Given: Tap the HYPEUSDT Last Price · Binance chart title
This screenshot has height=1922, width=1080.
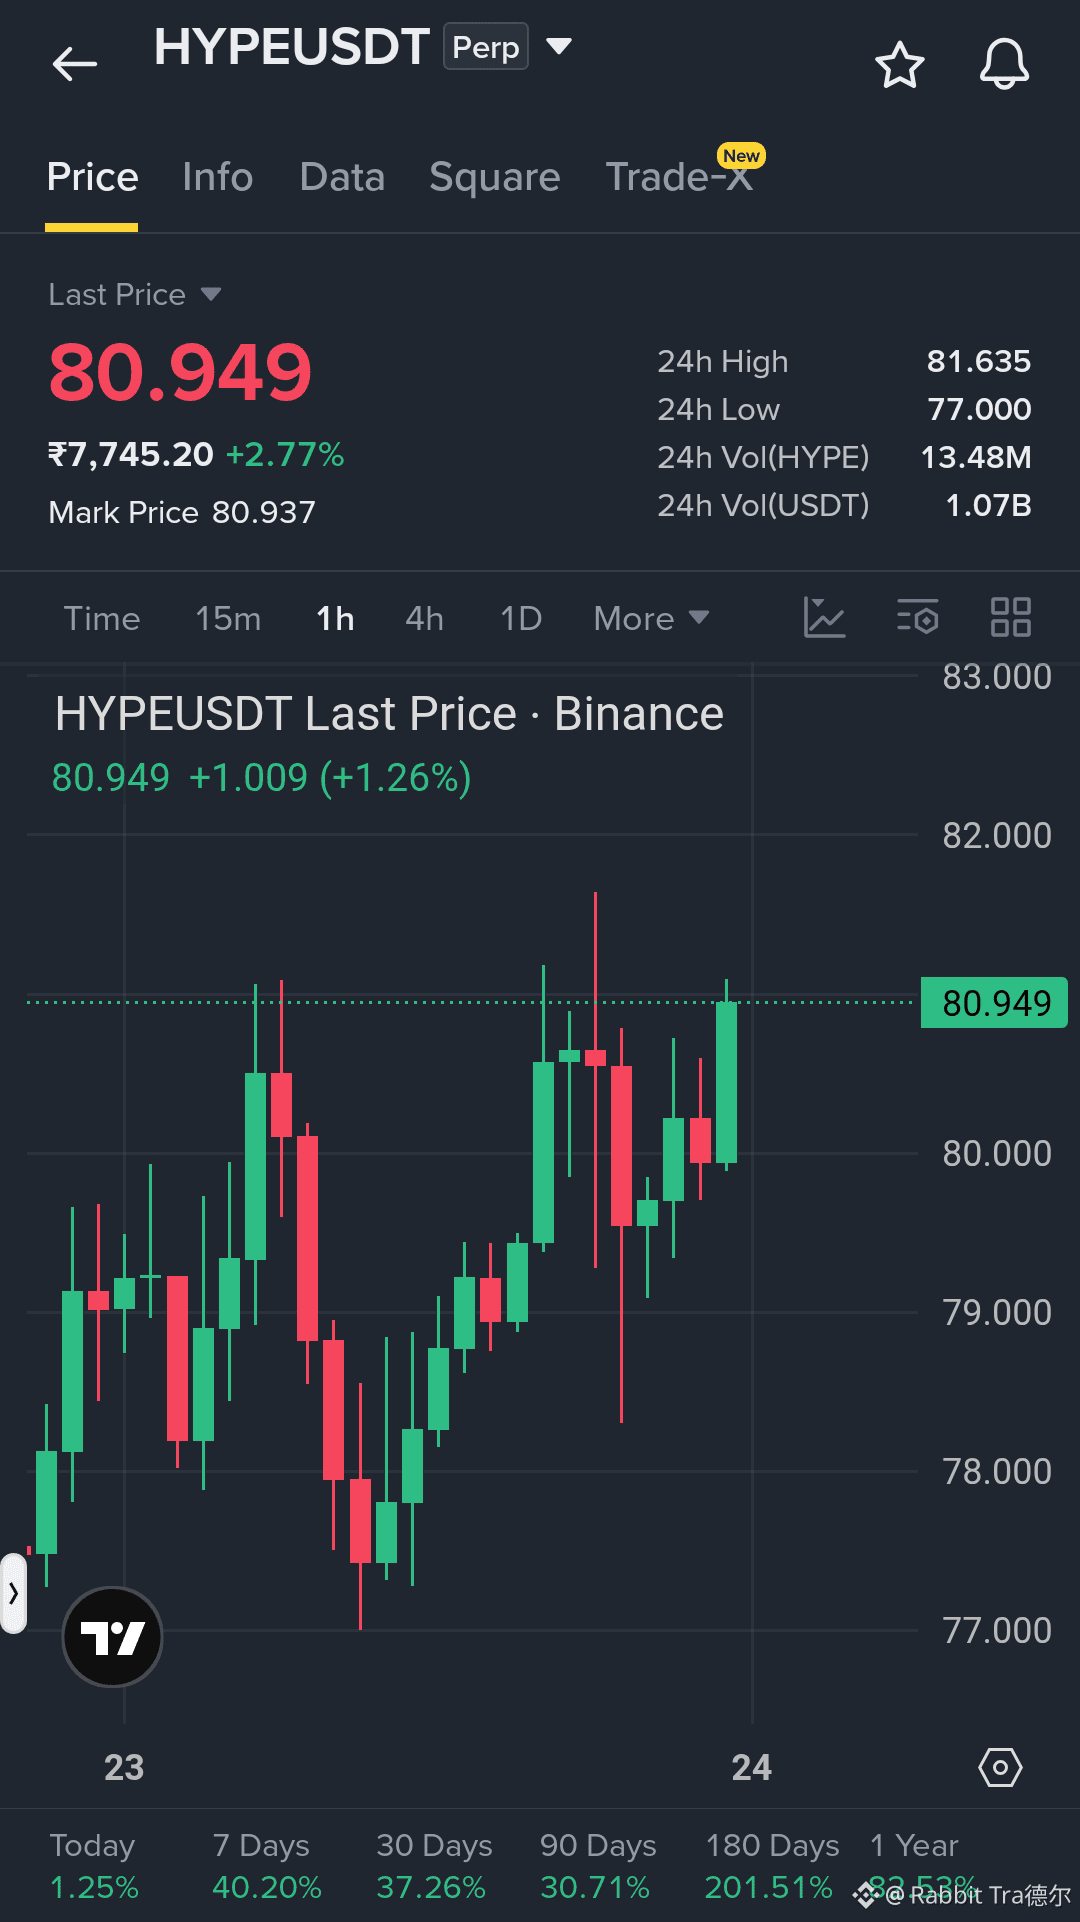Looking at the screenshot, I should pyautogui.click(x=389, y=714).
